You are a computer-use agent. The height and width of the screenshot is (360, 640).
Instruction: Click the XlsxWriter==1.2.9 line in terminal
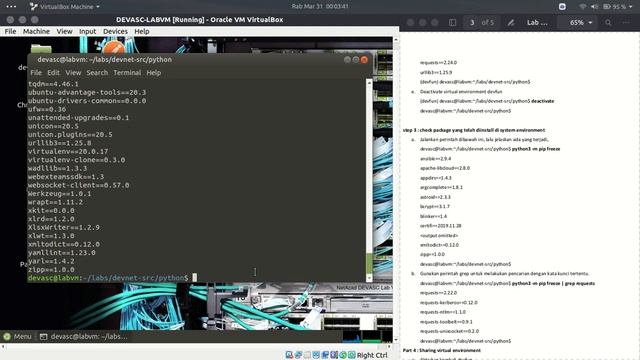64,227
